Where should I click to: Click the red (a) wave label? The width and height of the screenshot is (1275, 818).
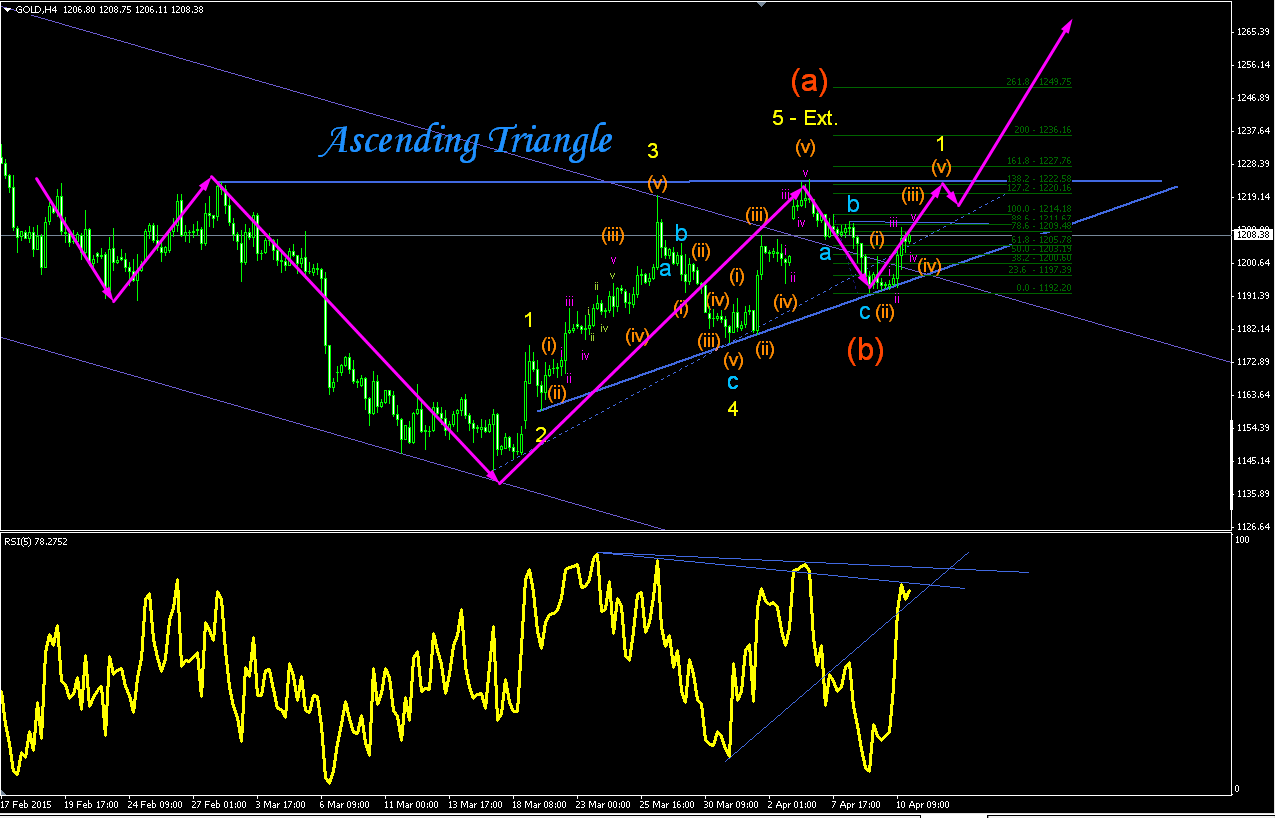(809, 79)
